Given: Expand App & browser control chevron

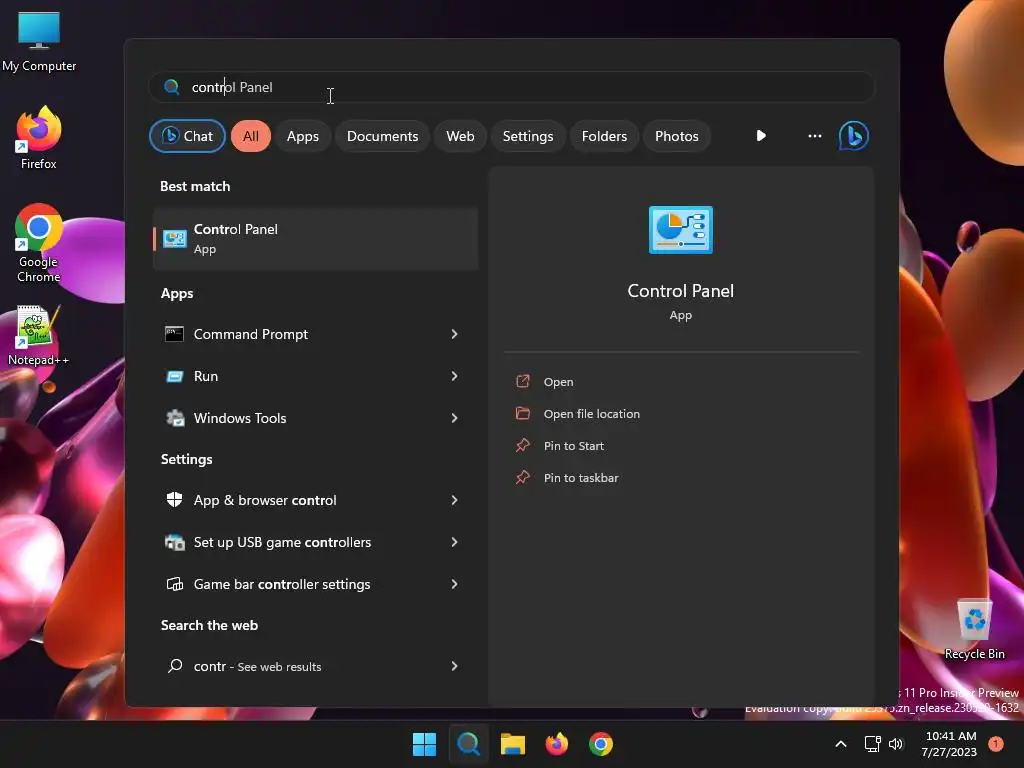Looking at the screenshot, I should point(455,500).
